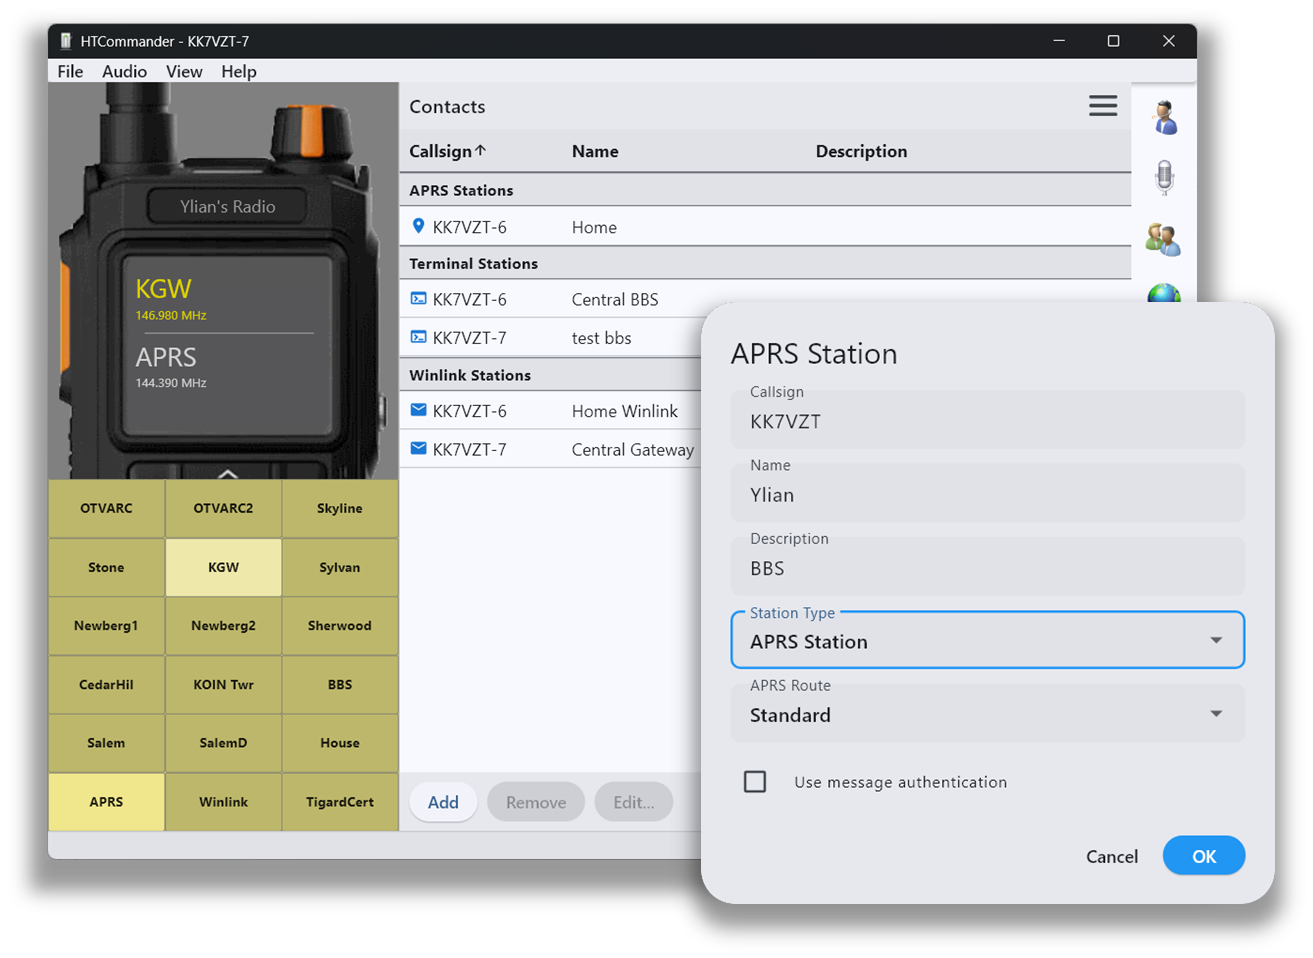Open the contacts person icon in sidebar

(1164, 117)
